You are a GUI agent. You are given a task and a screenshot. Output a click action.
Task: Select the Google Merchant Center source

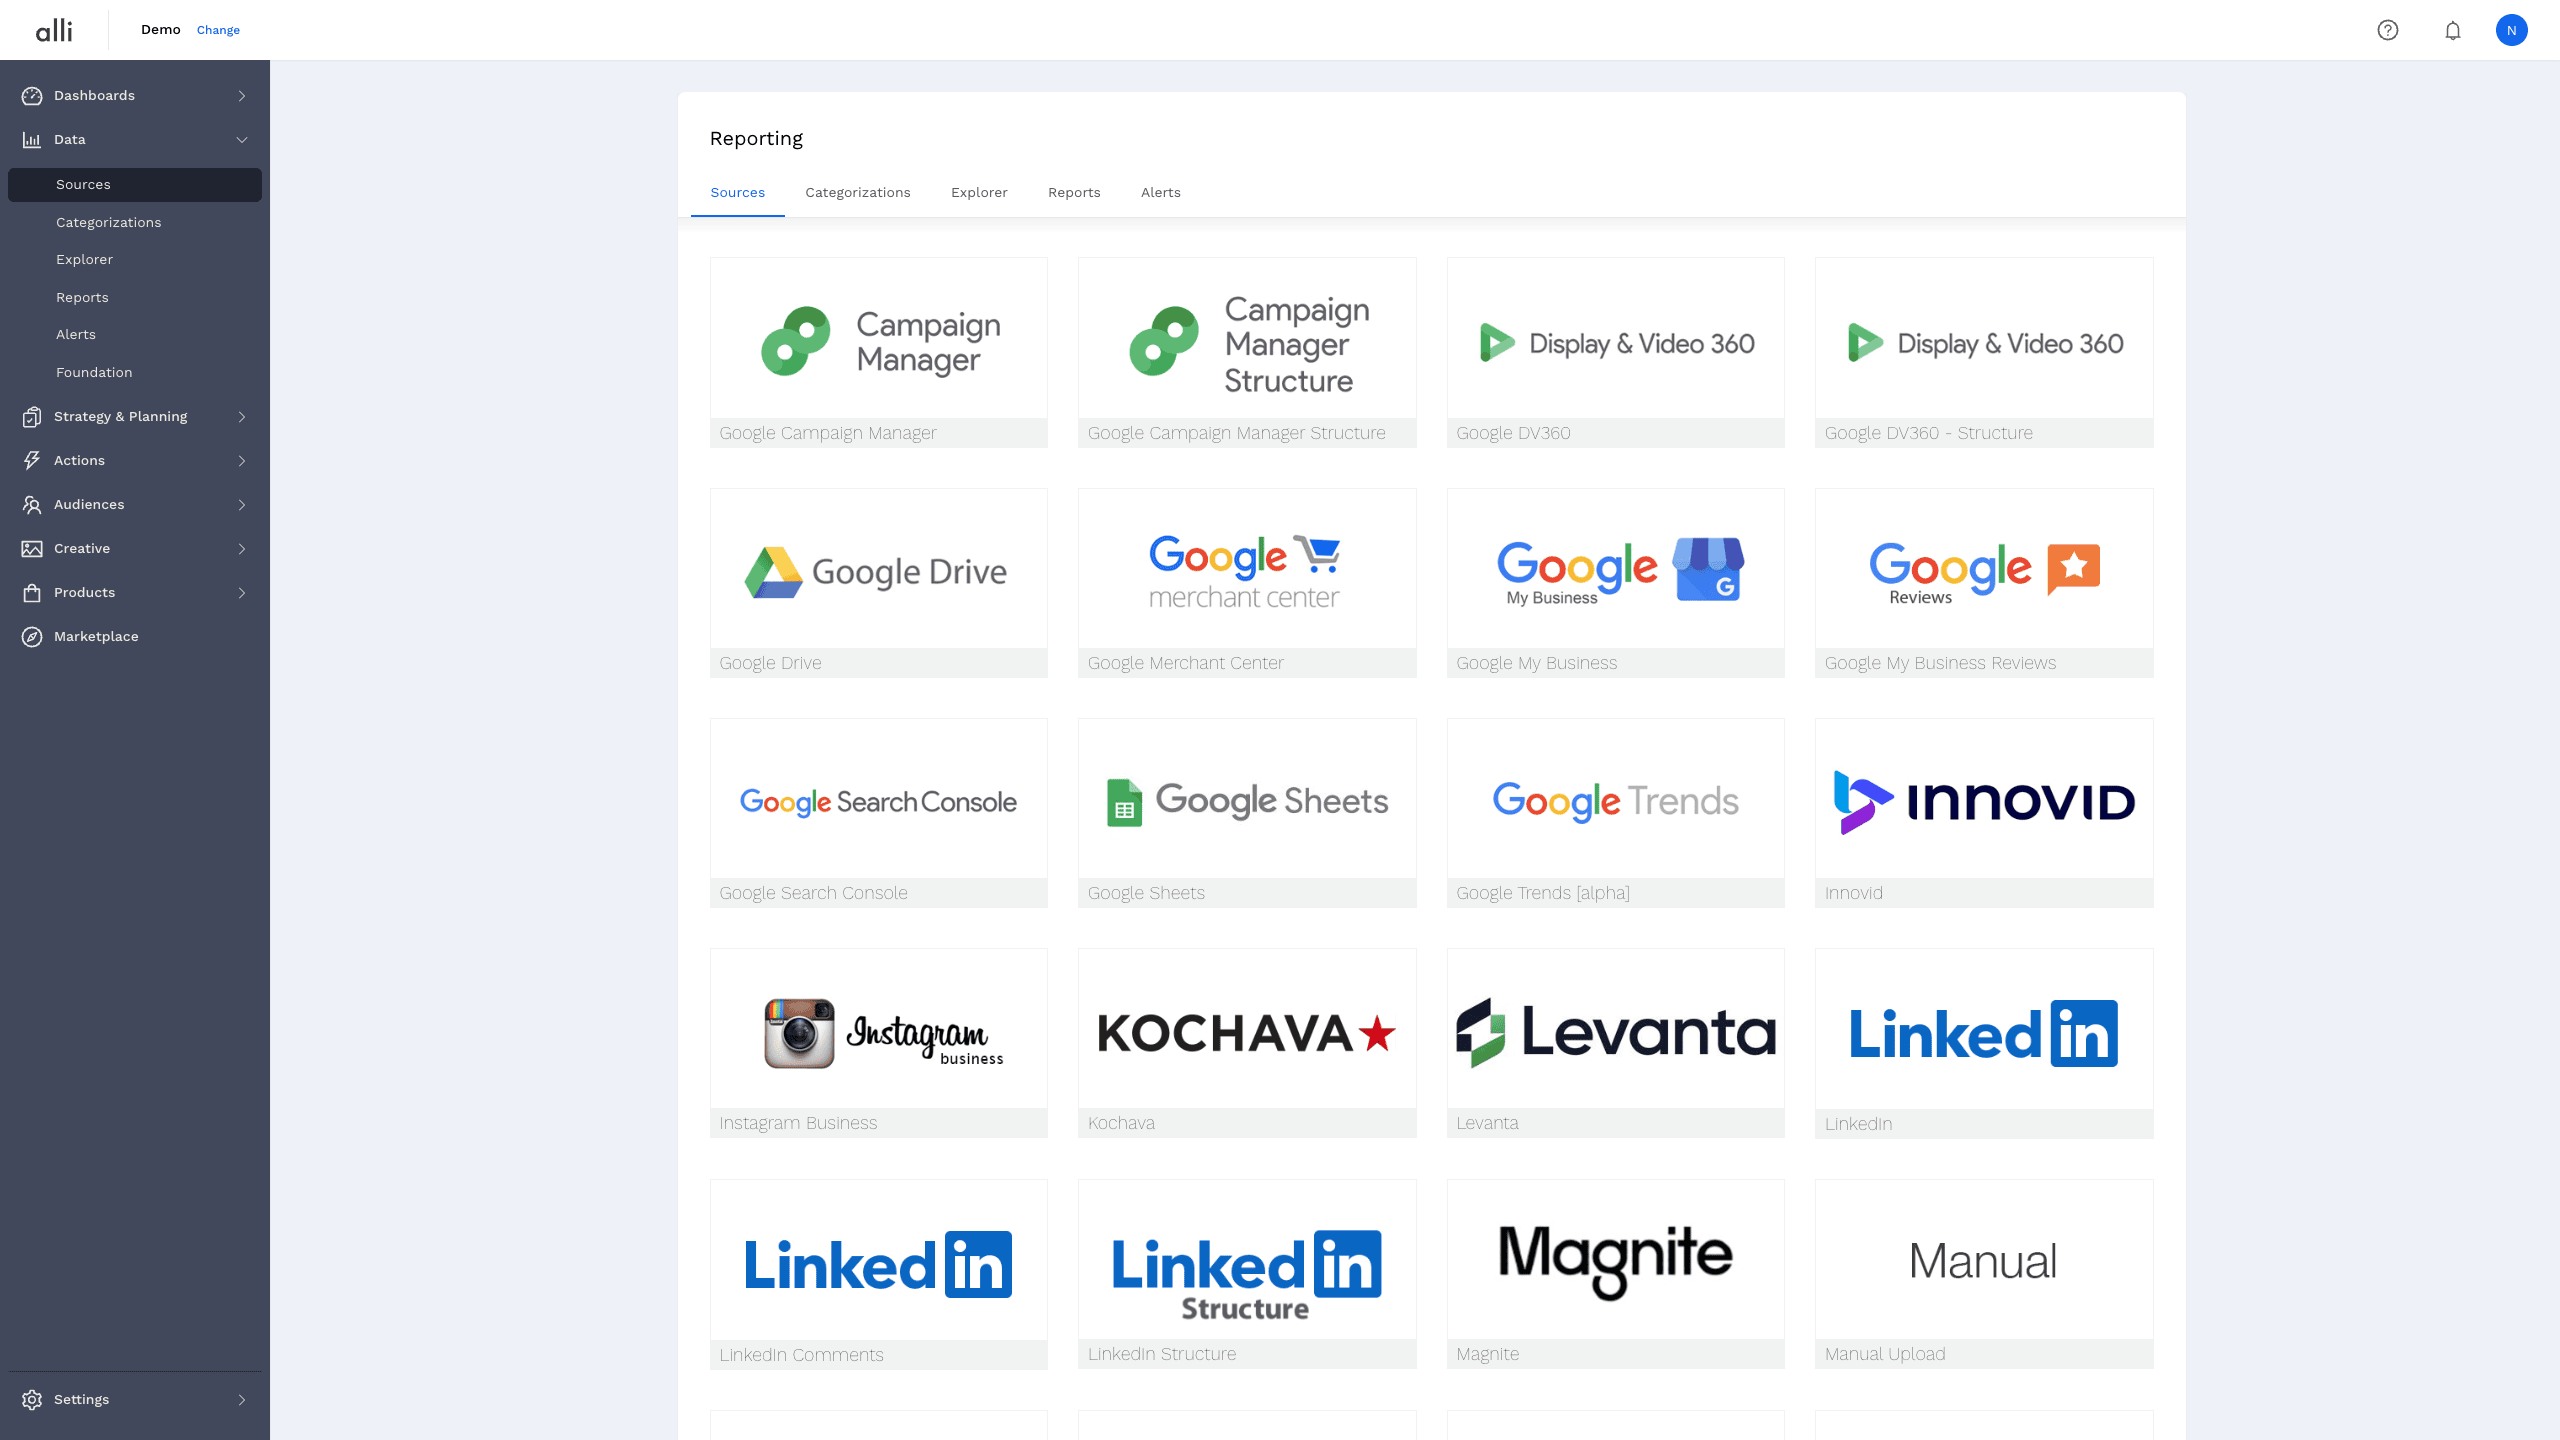[1247, 583]
